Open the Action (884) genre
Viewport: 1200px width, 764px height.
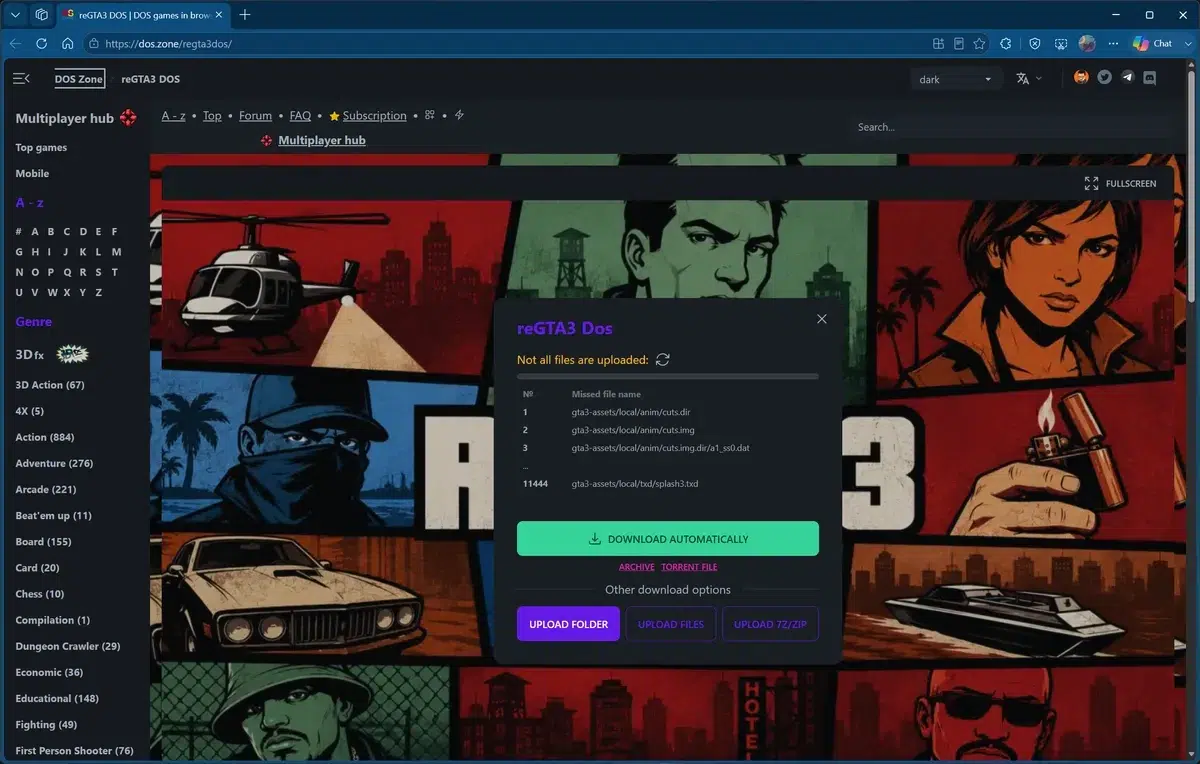click(44, 437)
